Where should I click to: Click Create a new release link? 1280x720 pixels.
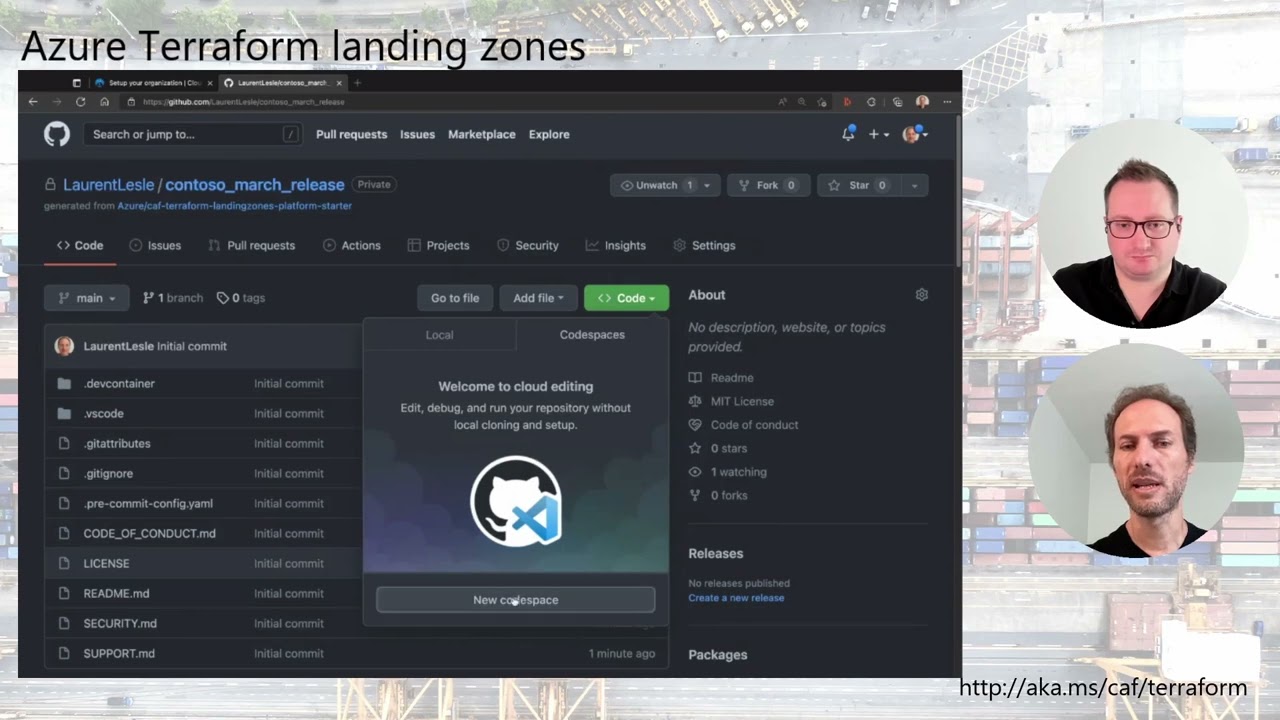736,598
